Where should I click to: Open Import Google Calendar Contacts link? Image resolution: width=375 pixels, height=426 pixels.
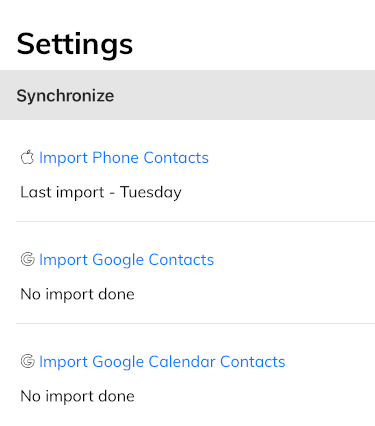click(x=162, y=362)
